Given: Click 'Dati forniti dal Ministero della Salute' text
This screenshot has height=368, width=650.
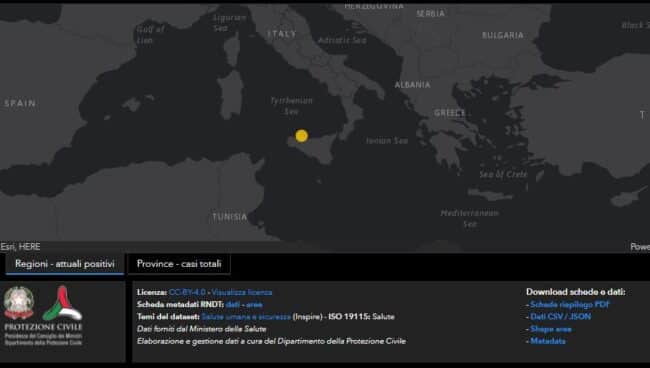Looking at the screenshot, I should (201, 329).
